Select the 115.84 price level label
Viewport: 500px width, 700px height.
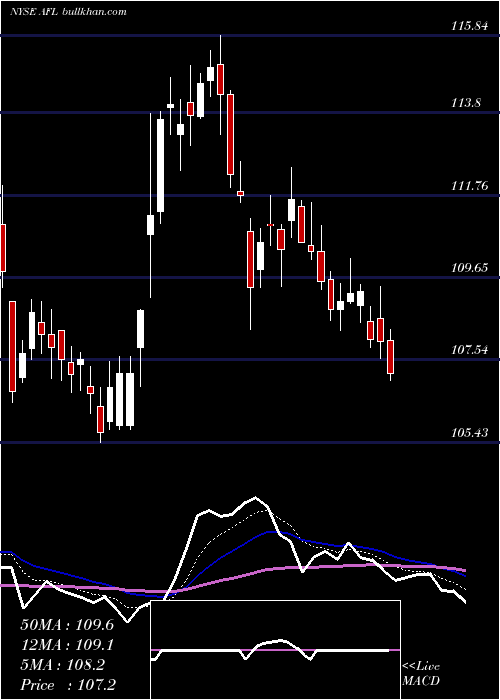click(469, 26)
